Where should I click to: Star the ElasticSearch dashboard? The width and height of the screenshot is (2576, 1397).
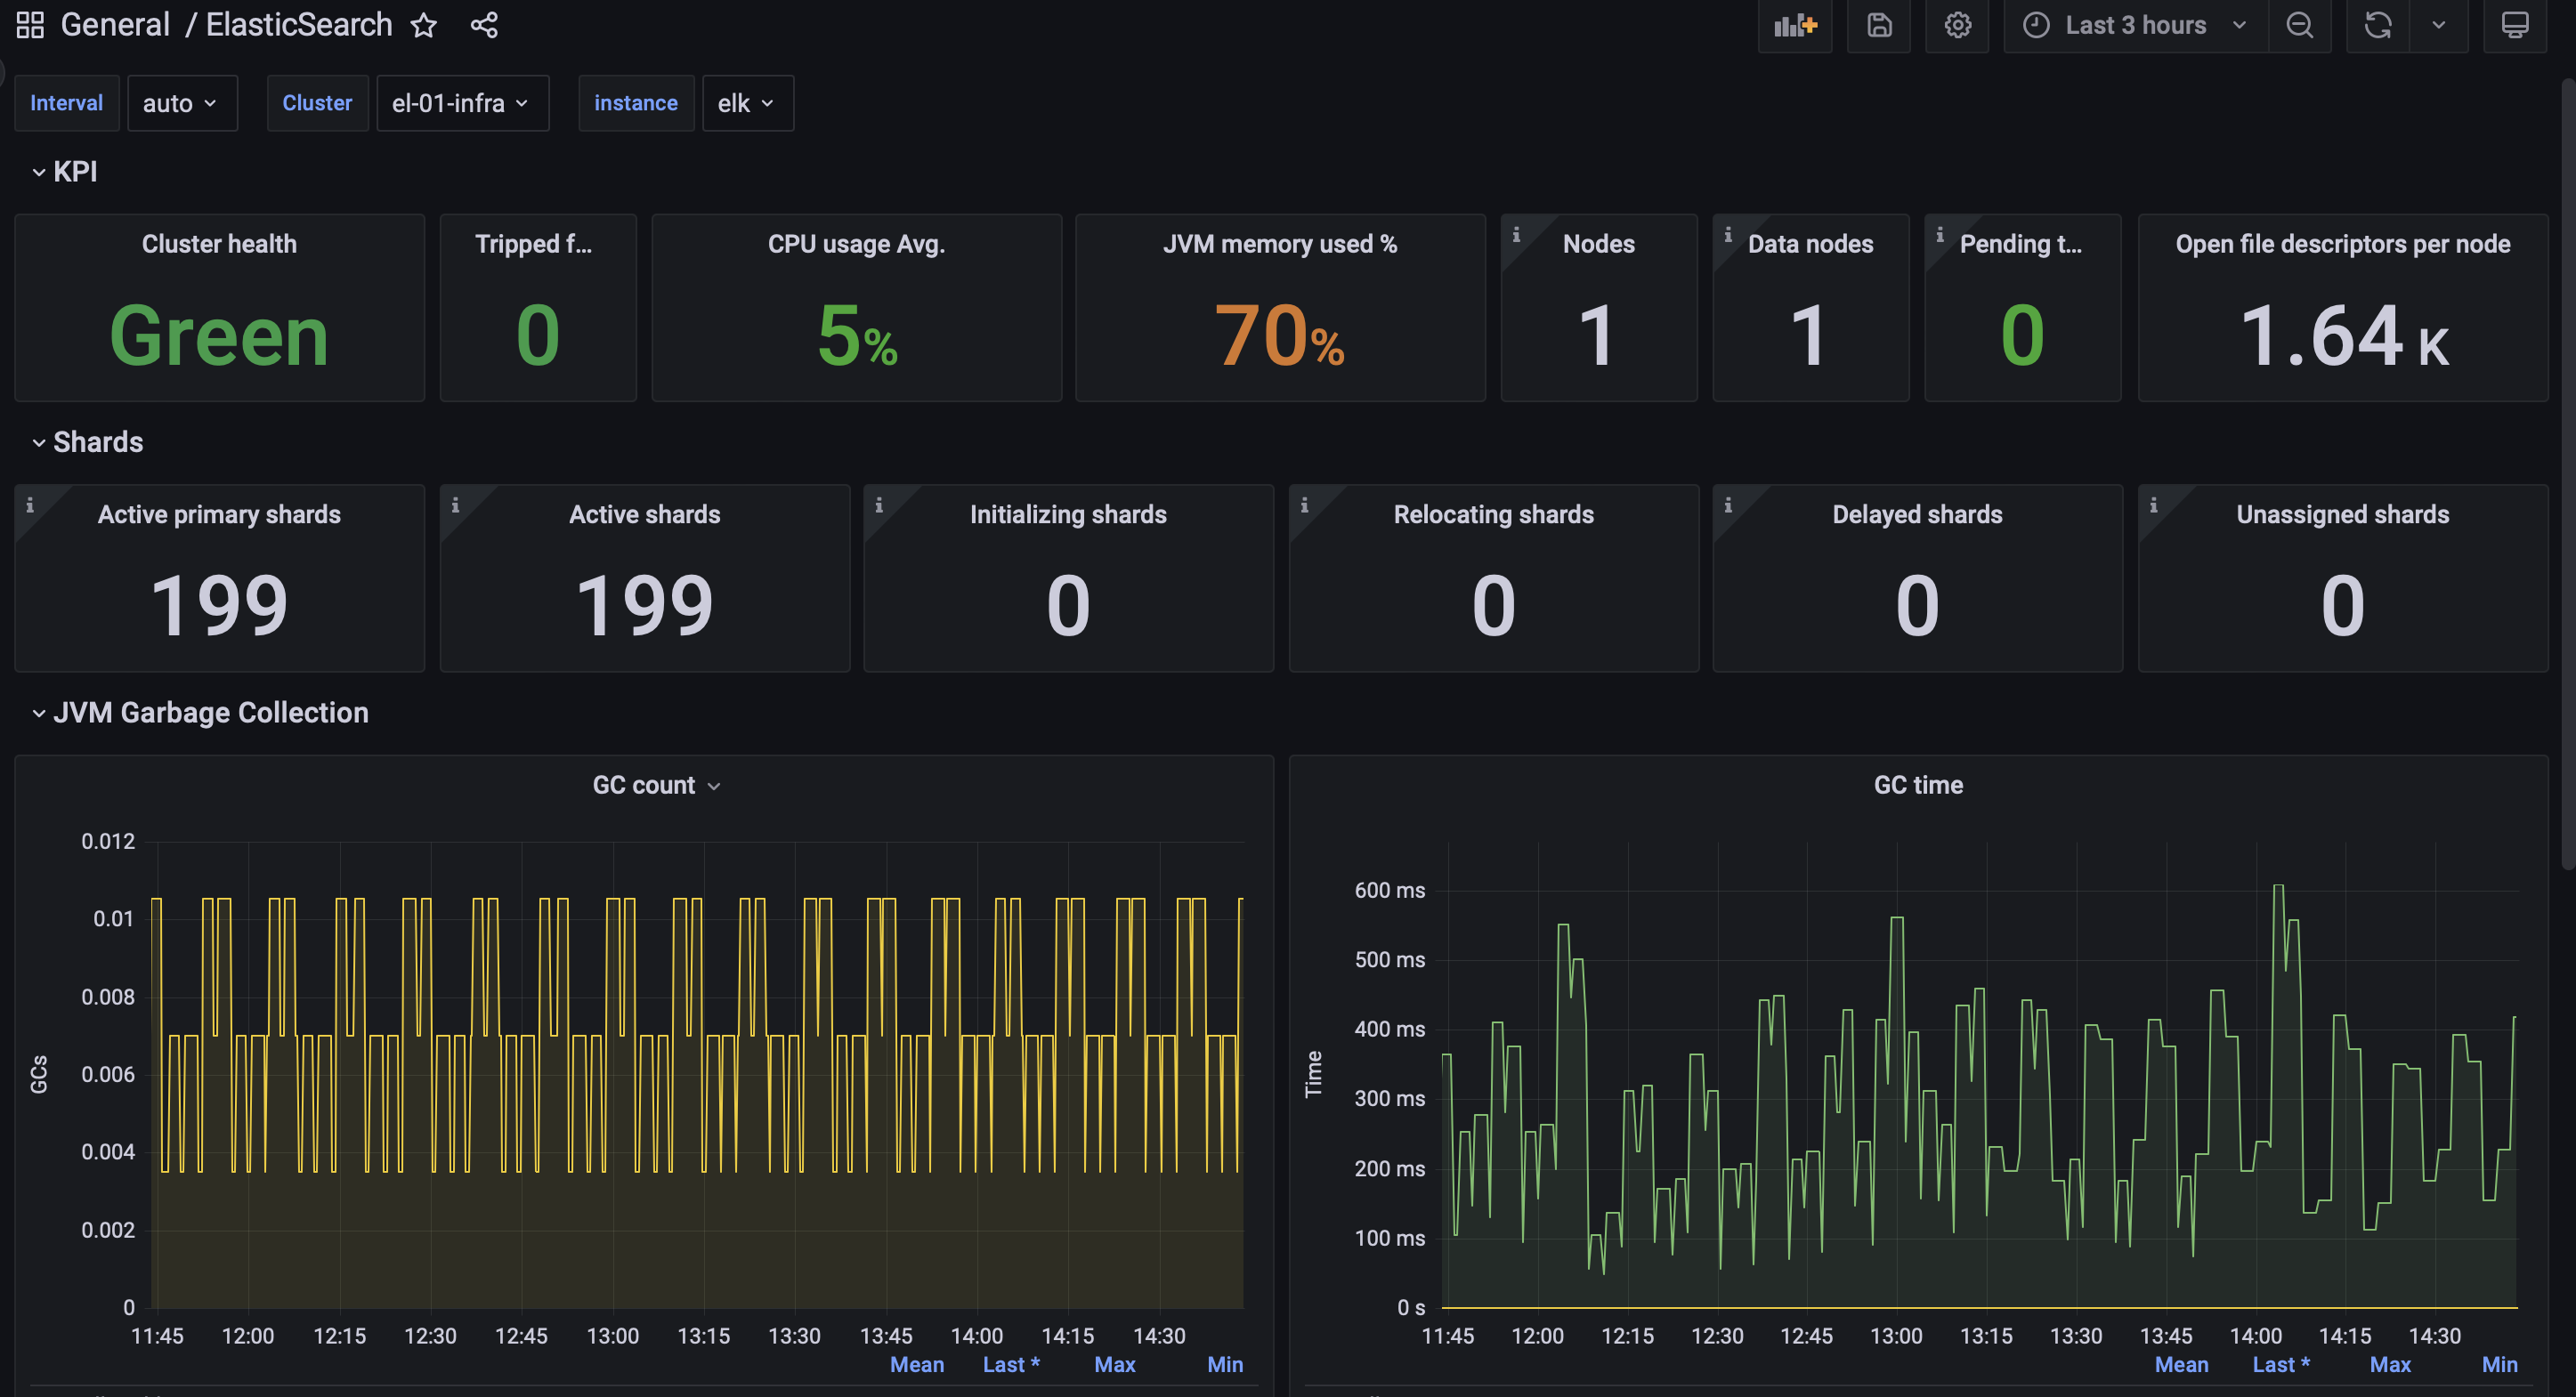(424, 25)
